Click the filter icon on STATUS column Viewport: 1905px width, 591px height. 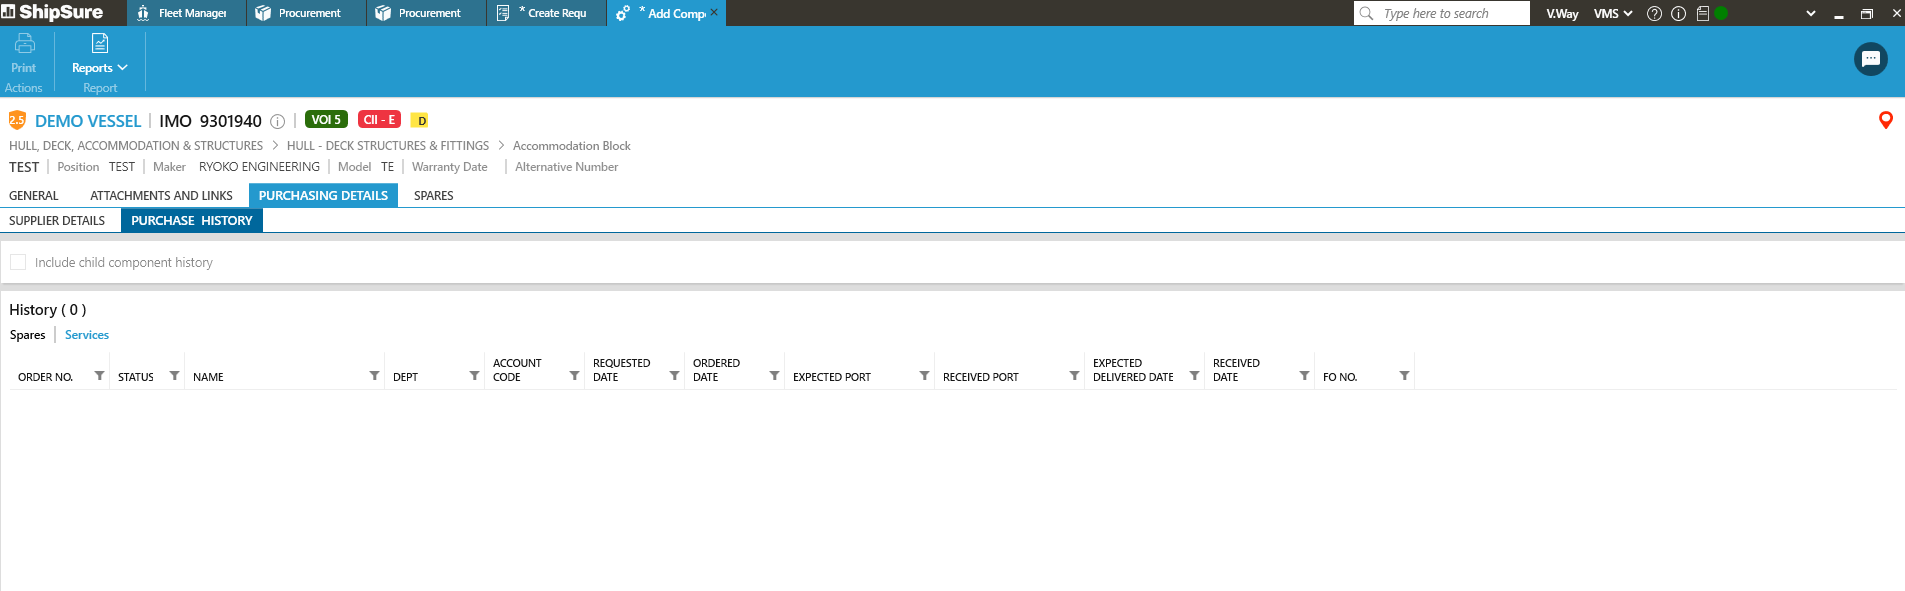click(174, 376)
